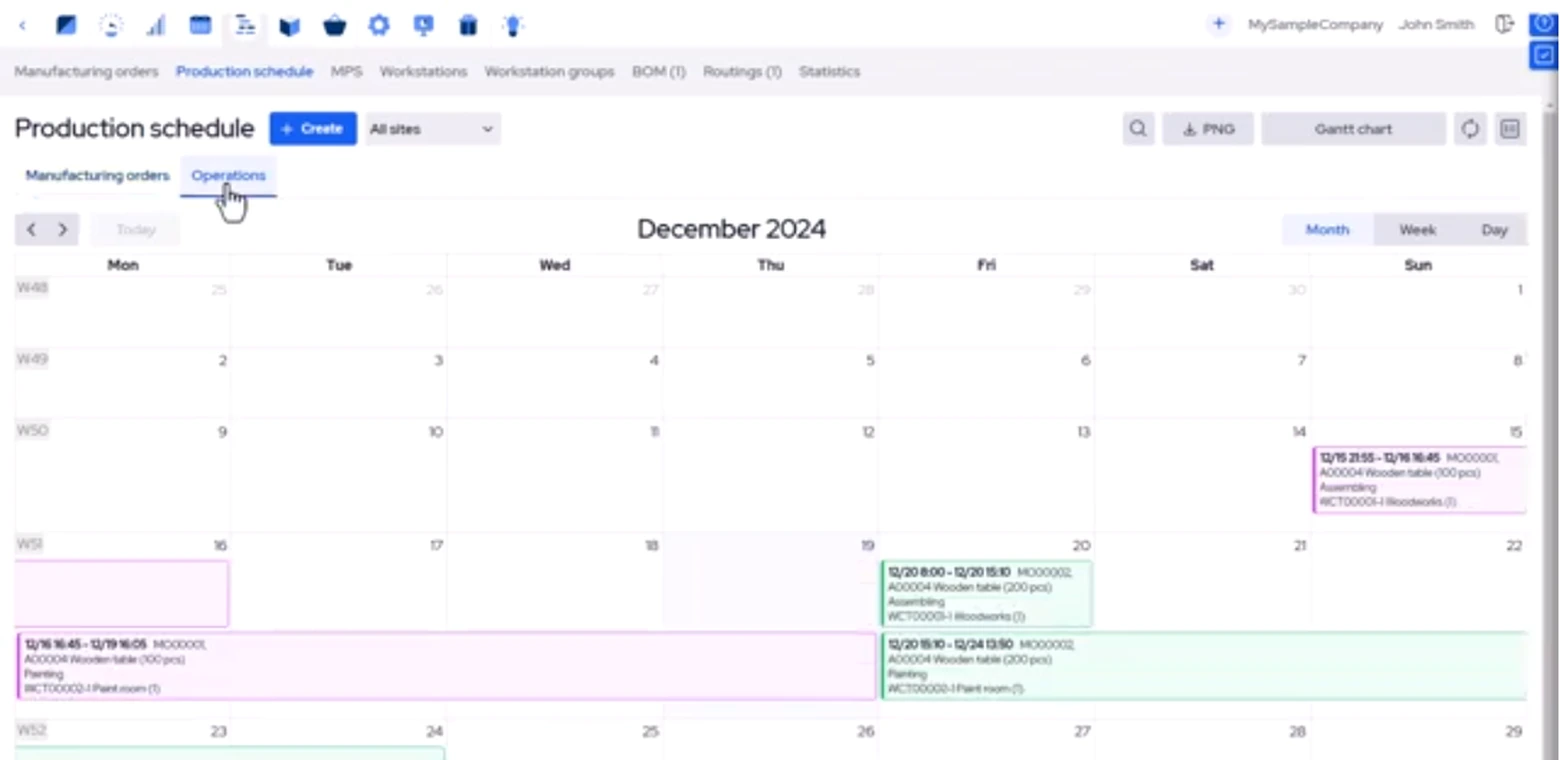The image size is (1560, 760).
Task: Click the December 2024 title
Action: (731, 229)
